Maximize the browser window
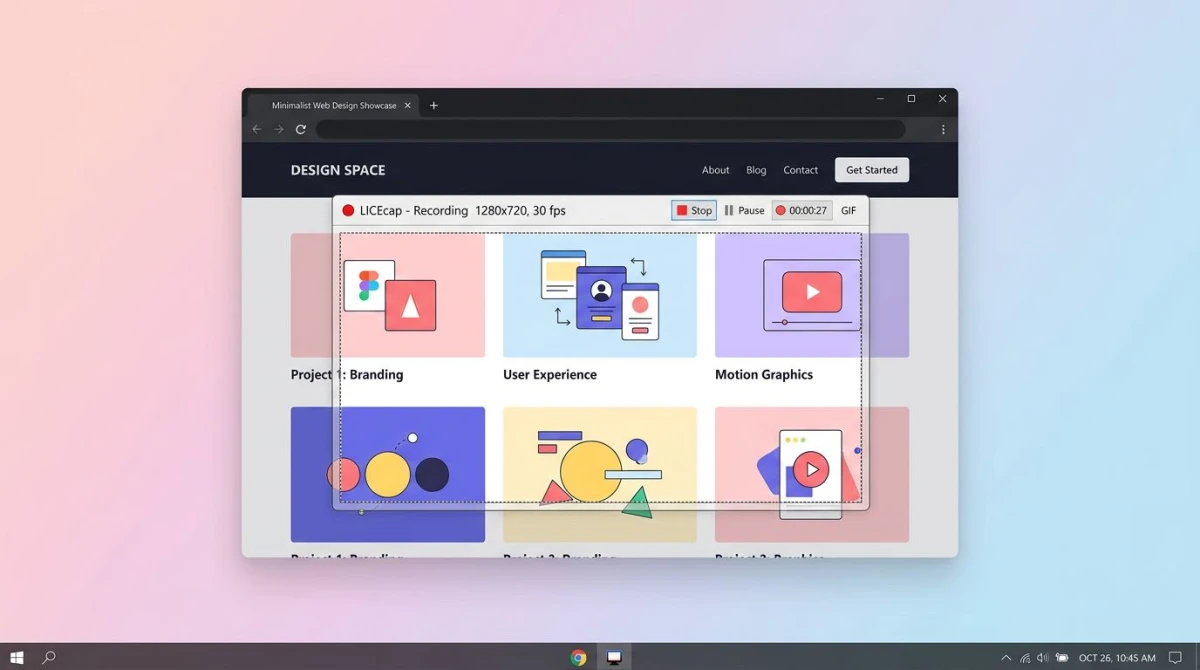The image size is (1200, 670). click(x=911, y=99)
